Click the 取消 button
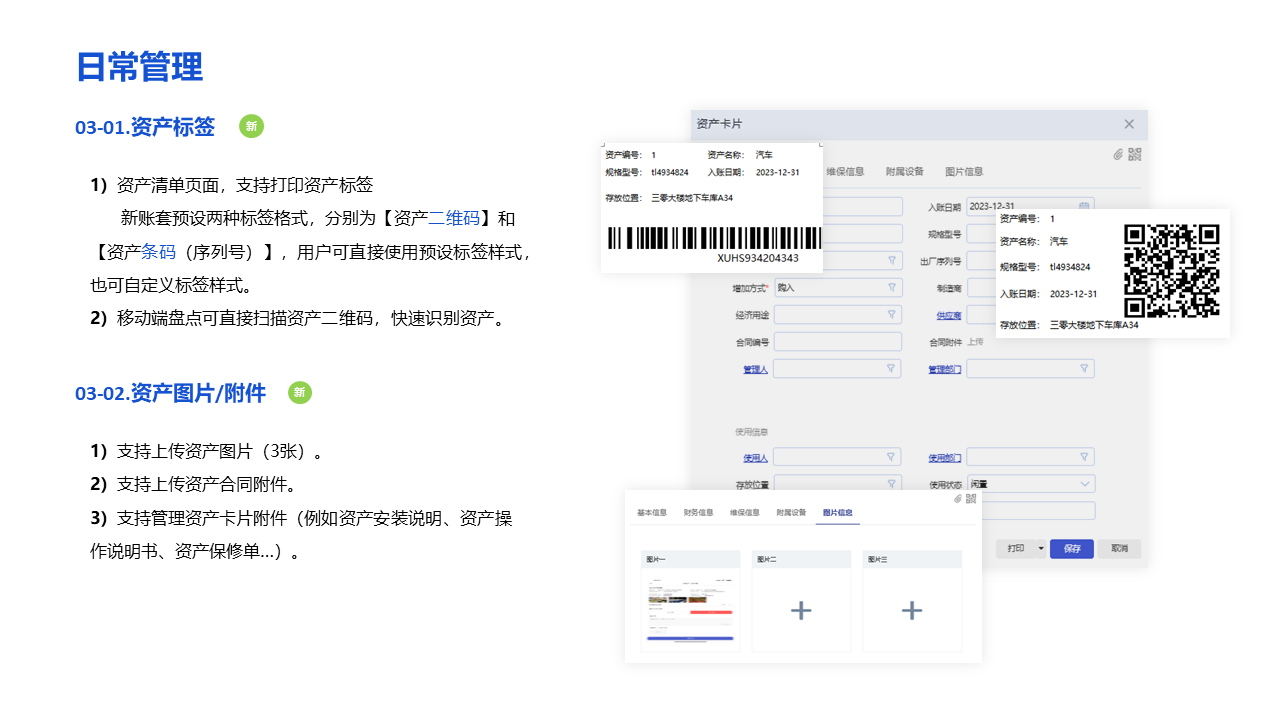 coord(1119,549)
